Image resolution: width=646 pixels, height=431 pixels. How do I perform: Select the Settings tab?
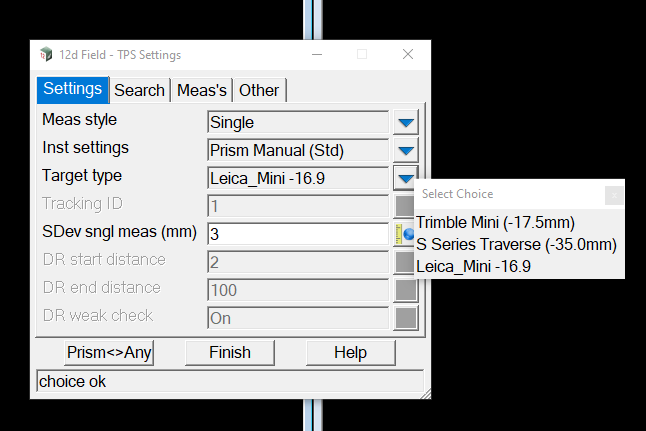click(x=72, y=89)
